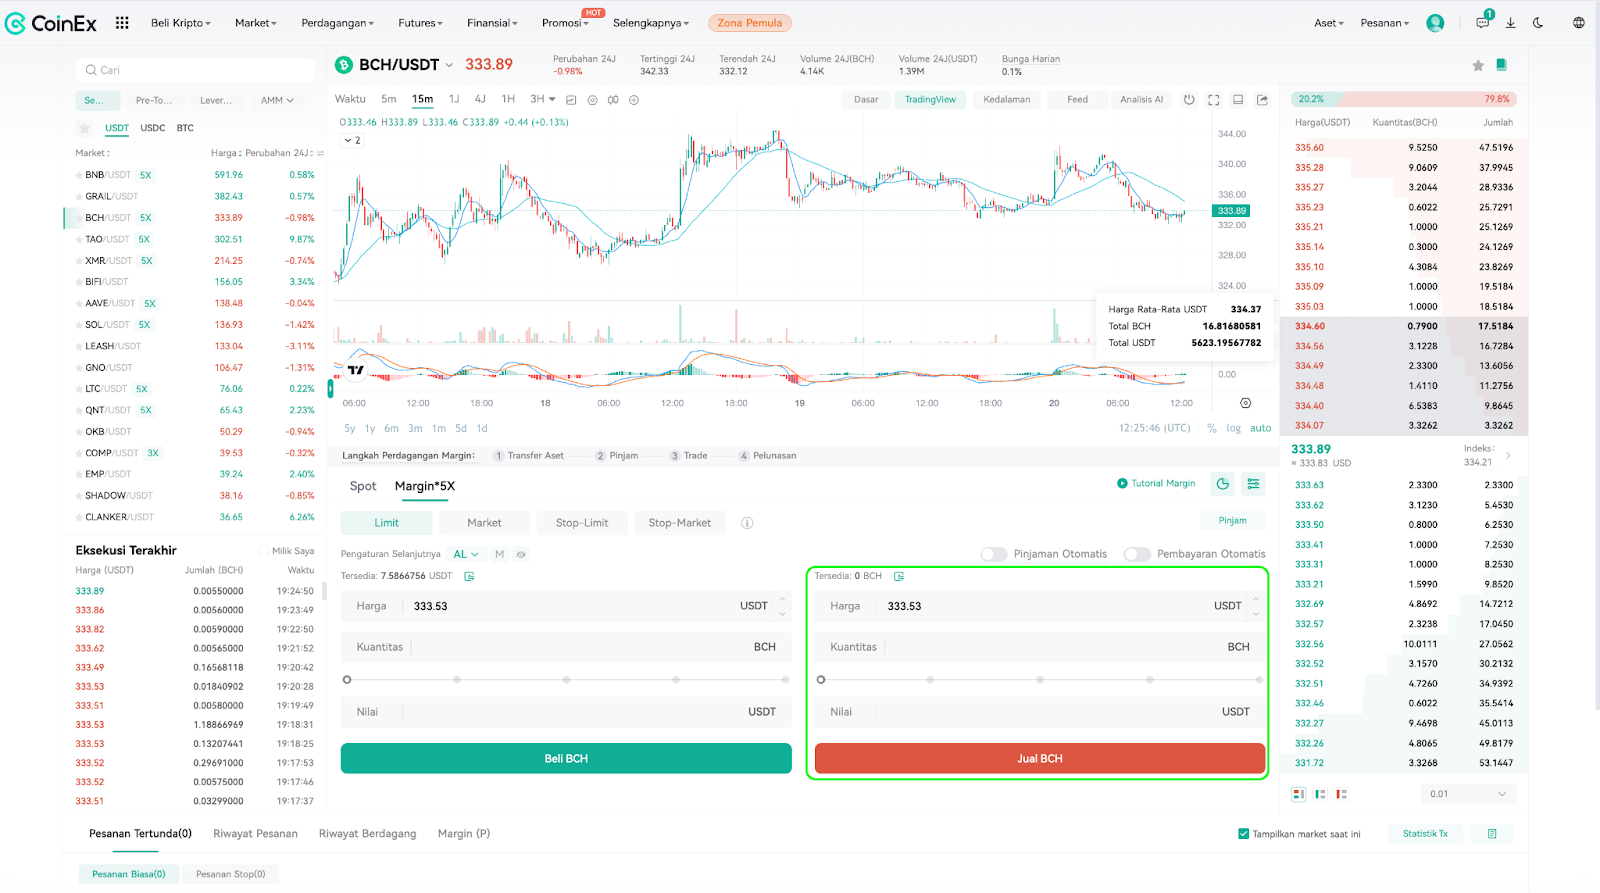Check the Milik Saya checkbox
This screenshot has width=1600, height=893.
click(x=264, y=551)
